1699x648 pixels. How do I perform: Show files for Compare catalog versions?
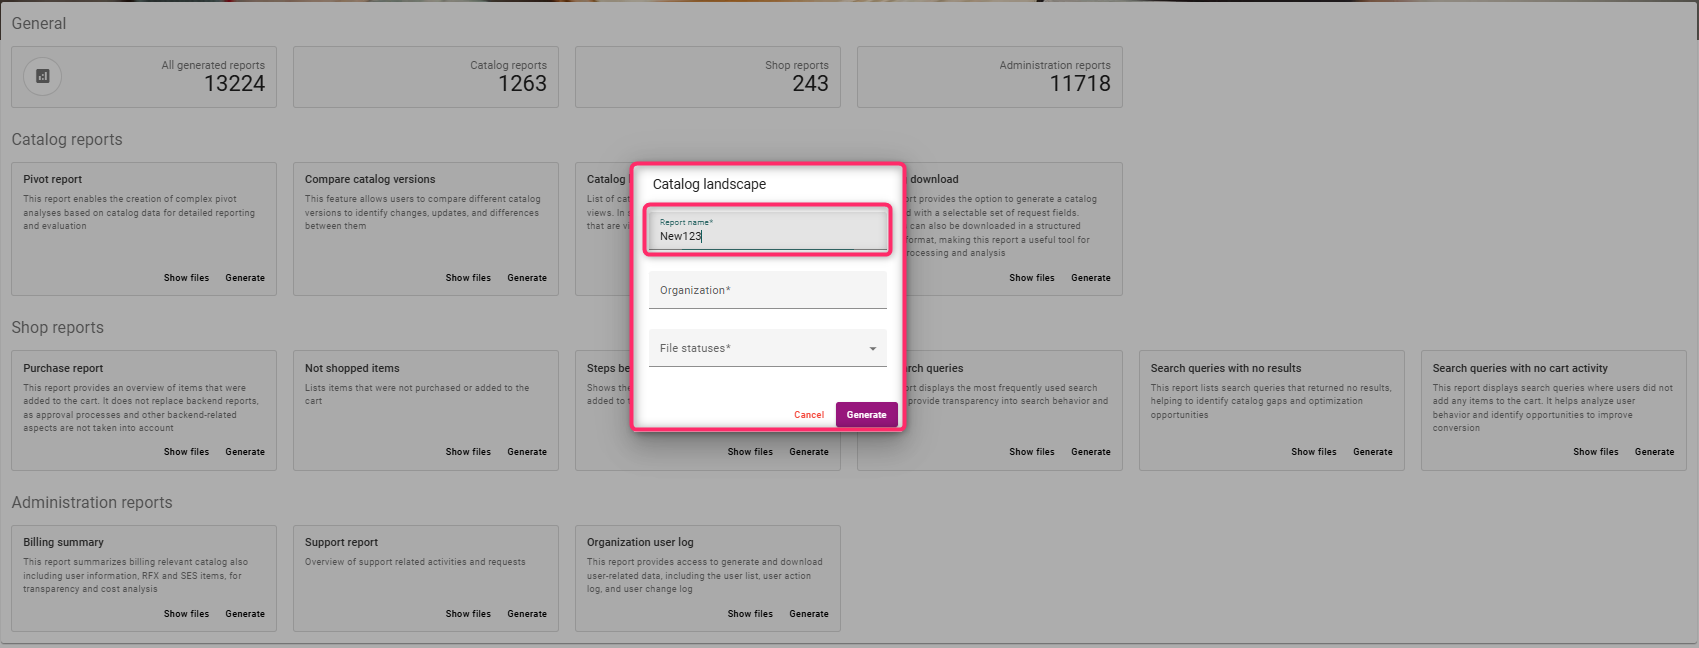coord(468,278)
